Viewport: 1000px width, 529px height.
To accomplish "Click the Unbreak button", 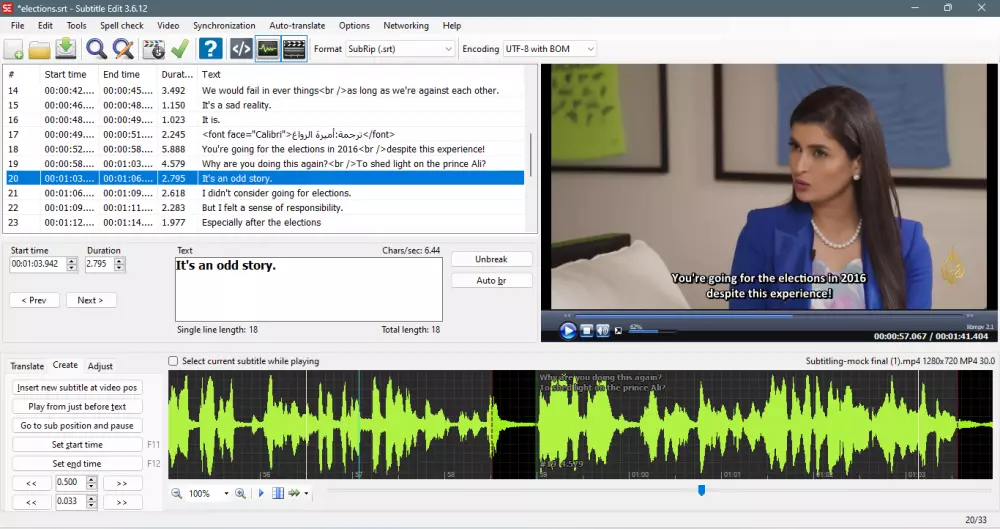I will 491,259.
